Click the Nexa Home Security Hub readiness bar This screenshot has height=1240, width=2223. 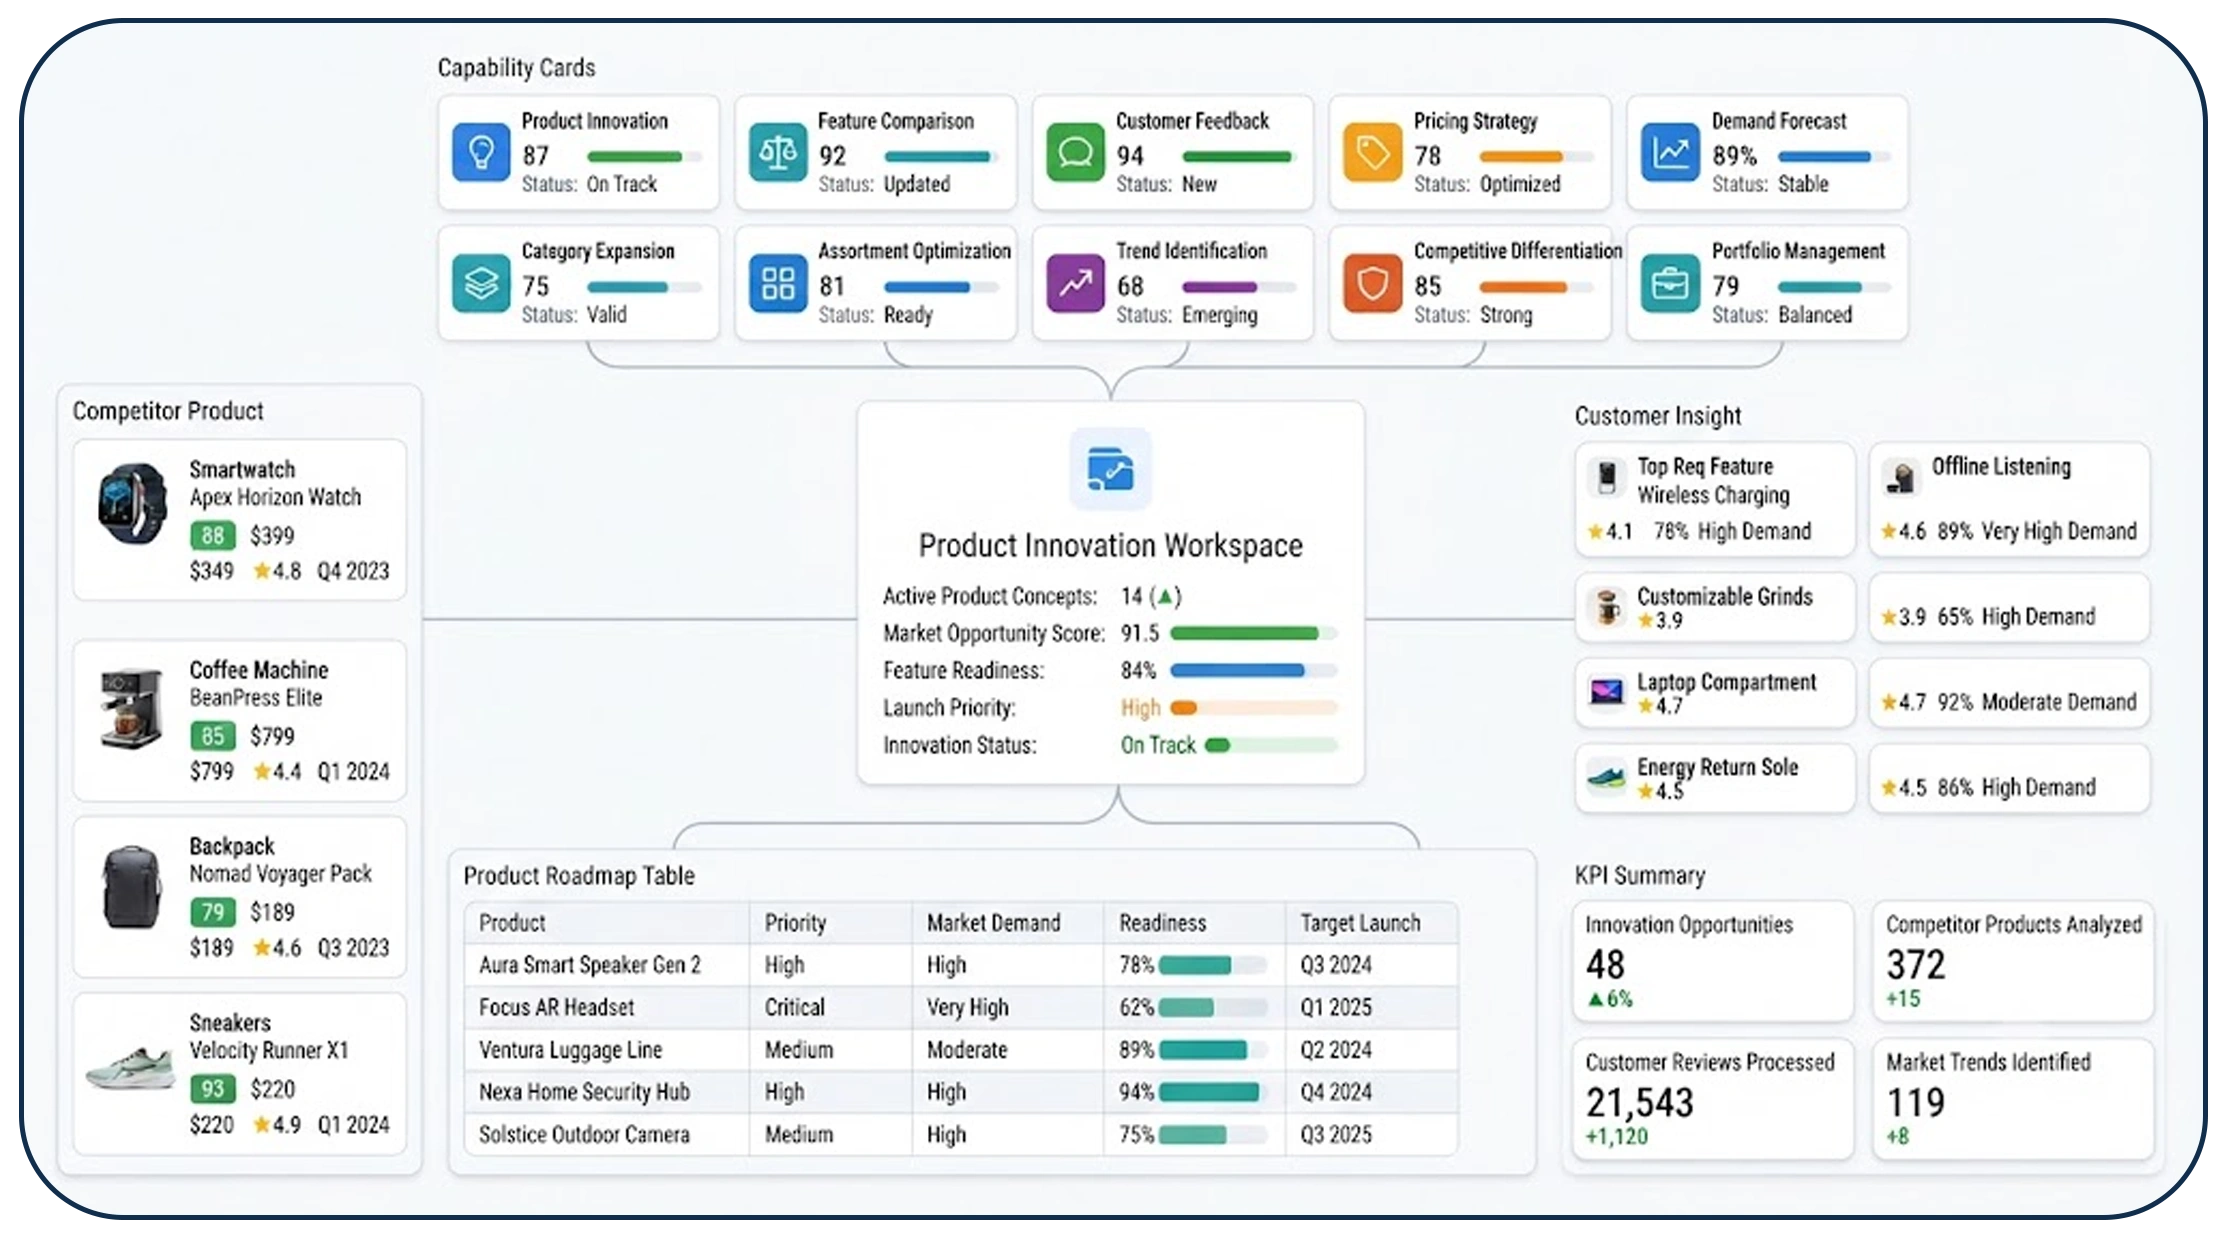pos(1212,1092)
